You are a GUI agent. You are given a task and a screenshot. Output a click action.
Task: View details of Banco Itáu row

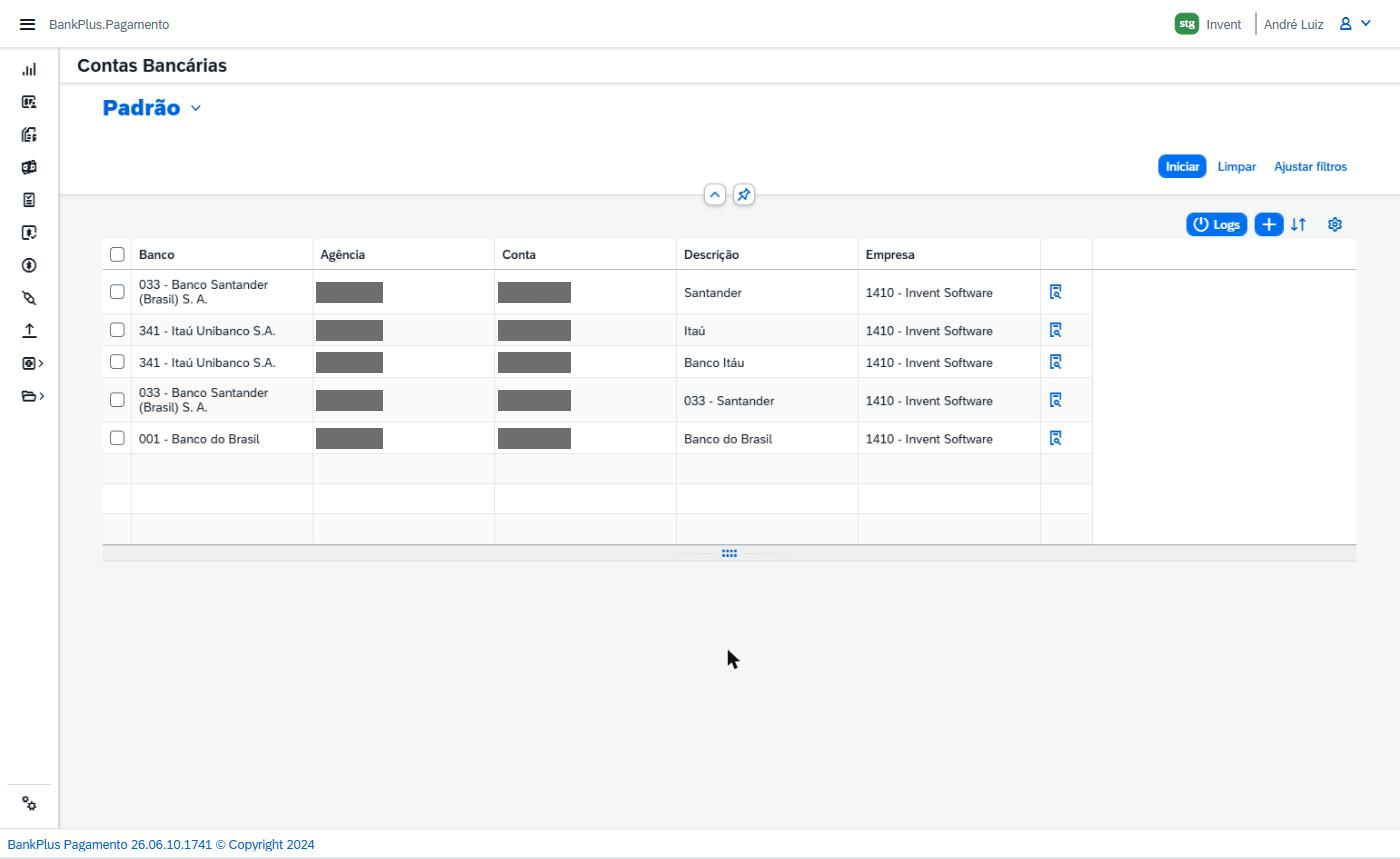[1055, 362]
